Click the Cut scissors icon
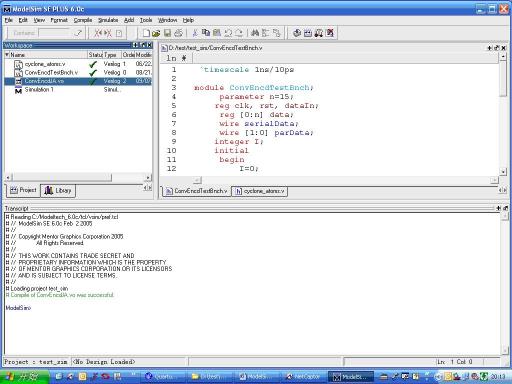The image size is (512, 384). pyautogui.click(x=195, y=33)
